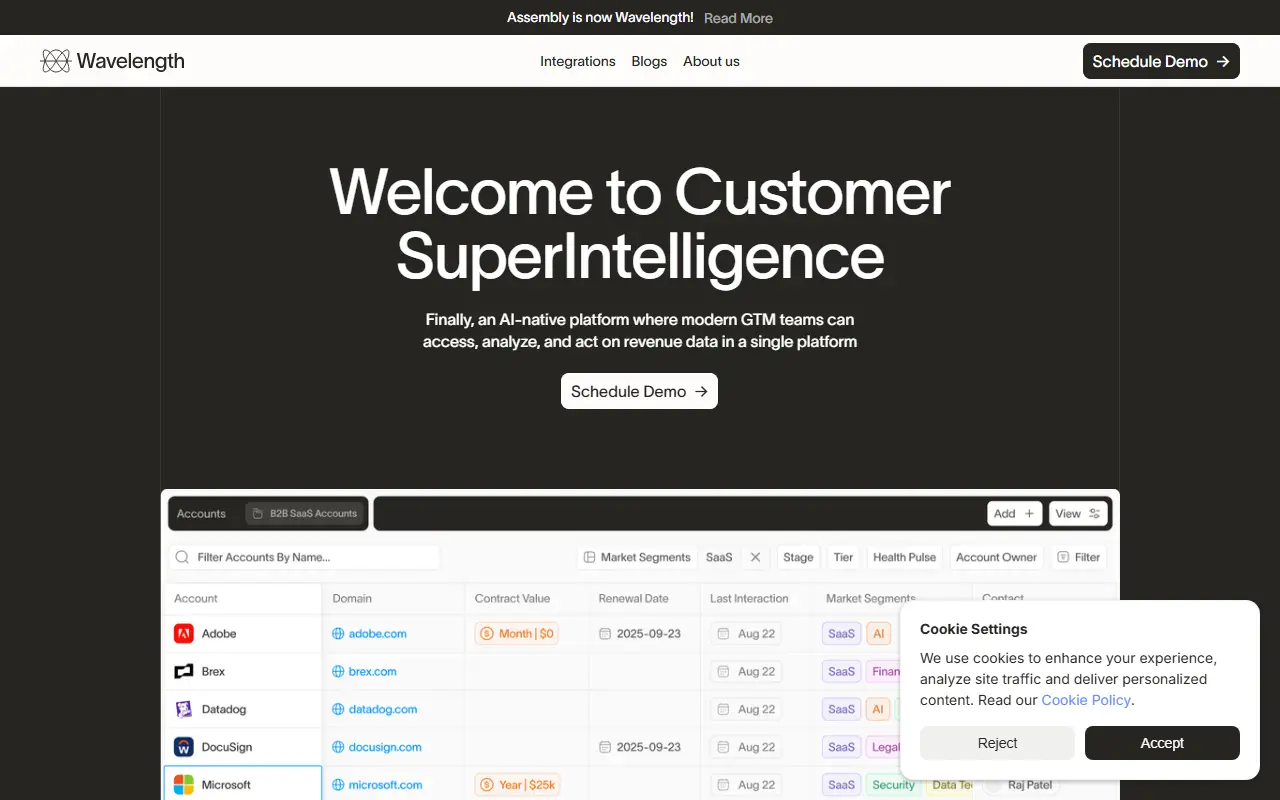
Task: Open the Integrations nav item
Action: coord(578,61)
